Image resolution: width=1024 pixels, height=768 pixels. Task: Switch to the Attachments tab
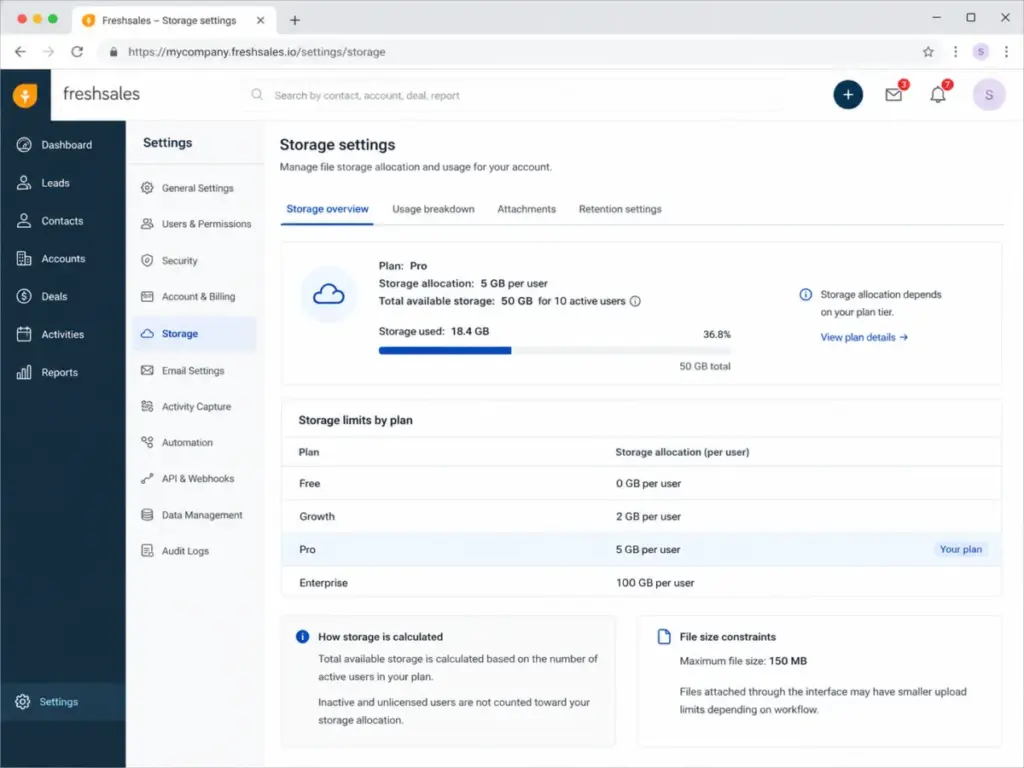526,209
